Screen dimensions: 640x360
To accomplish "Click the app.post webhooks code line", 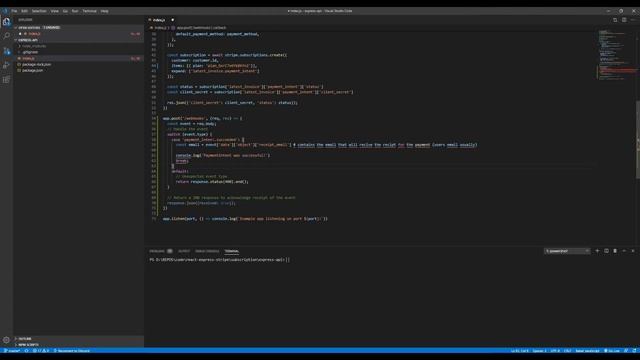I will (202, 118).
